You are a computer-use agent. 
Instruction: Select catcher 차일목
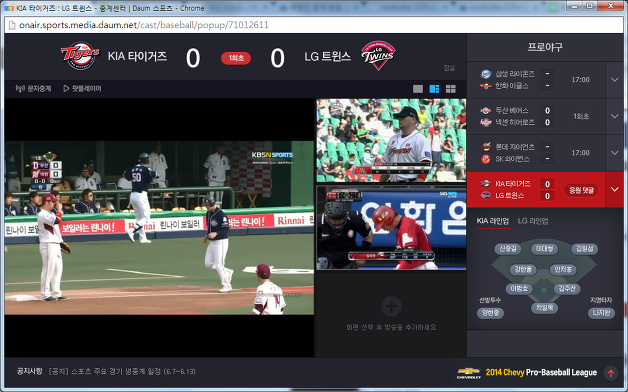tap(544, 308)
